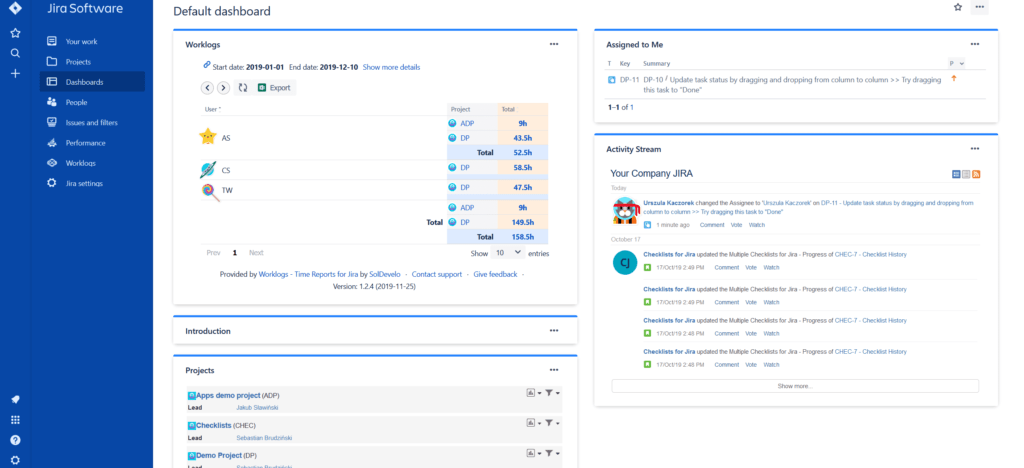This screenshot has height=468, width=1024.
Task: Click the Export button in Worklogs
Action: pos(274,87)
